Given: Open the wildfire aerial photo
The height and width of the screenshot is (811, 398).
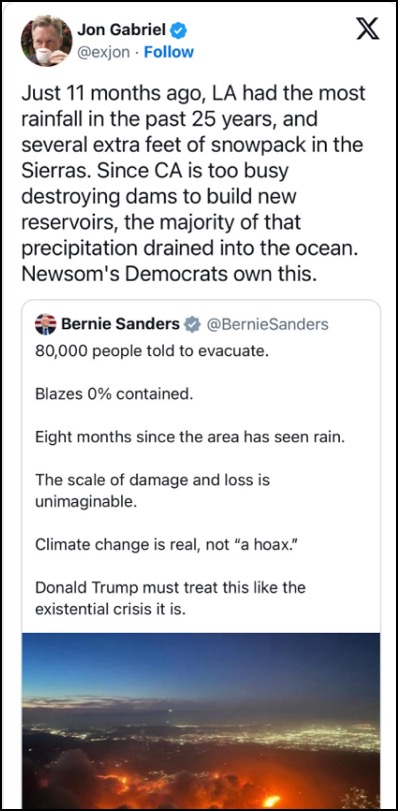Looking at the screenshot, I should coord(201,721).
